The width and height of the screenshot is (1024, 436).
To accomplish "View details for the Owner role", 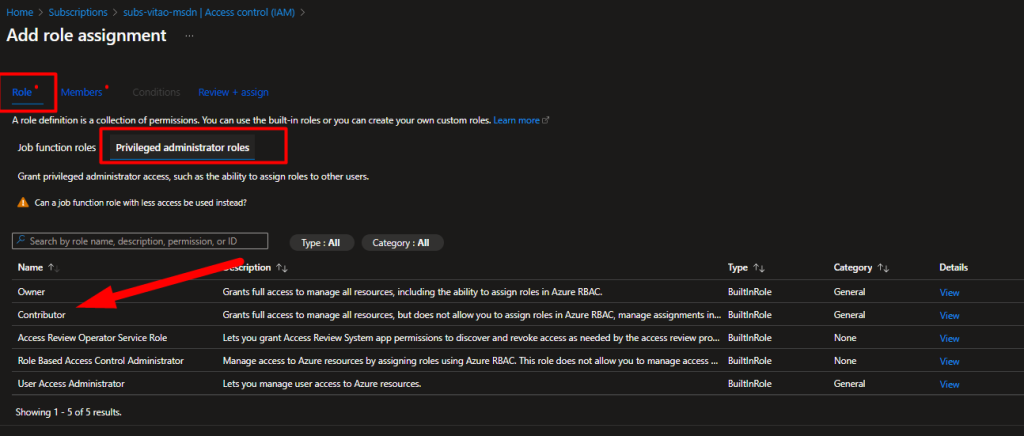I will pyautogui.click(x=949, y=292).
